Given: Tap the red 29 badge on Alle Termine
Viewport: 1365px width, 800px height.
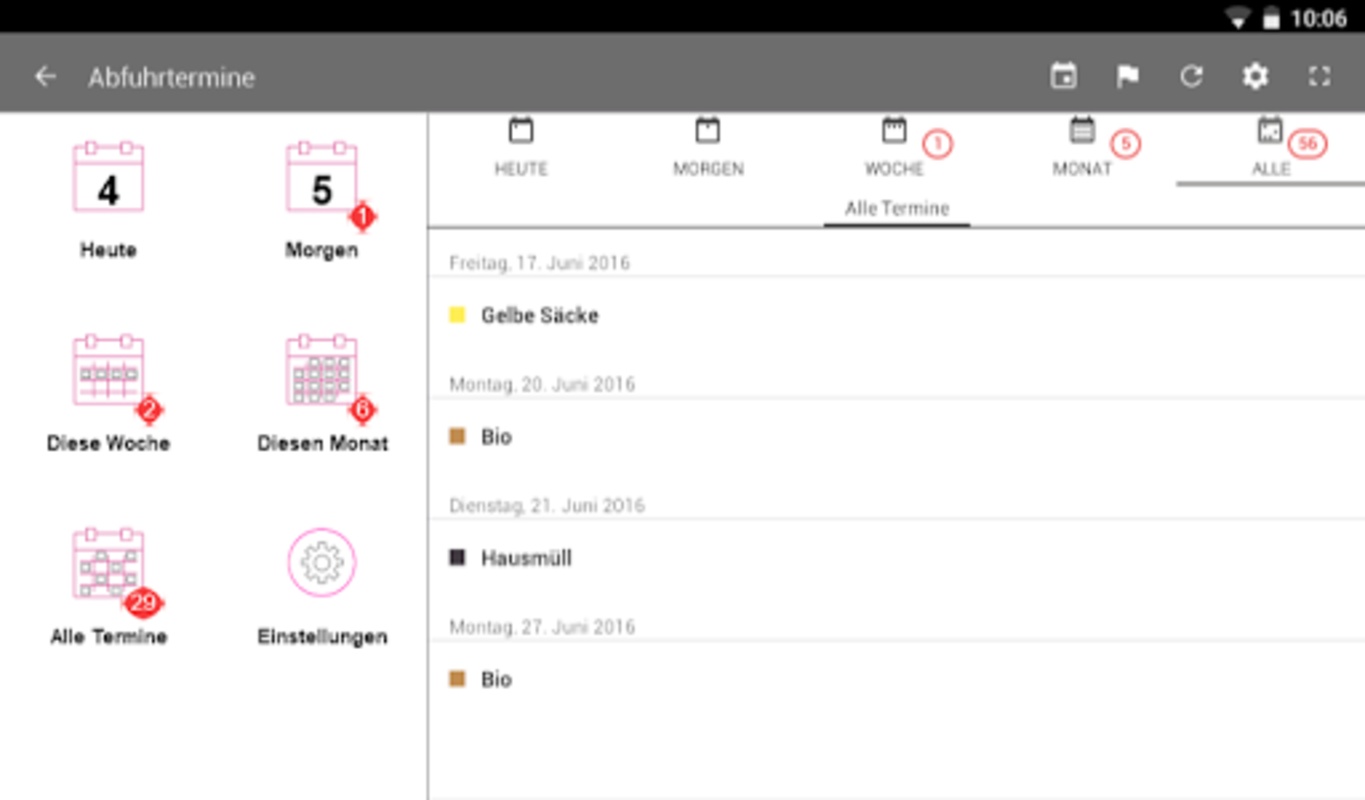Looking at the screenshot, I should click(144, 603).
